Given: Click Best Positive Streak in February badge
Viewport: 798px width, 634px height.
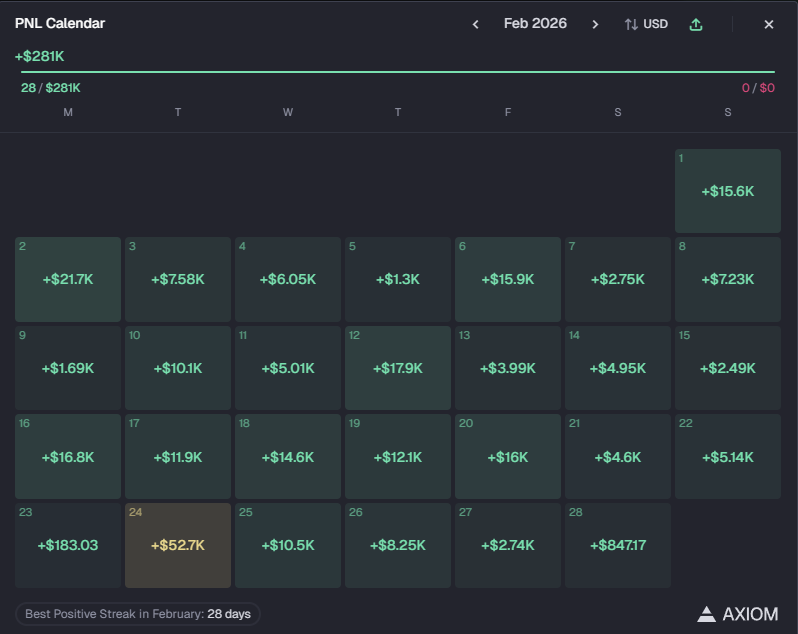Looking at the screenshot, I should tap(138, 614).
